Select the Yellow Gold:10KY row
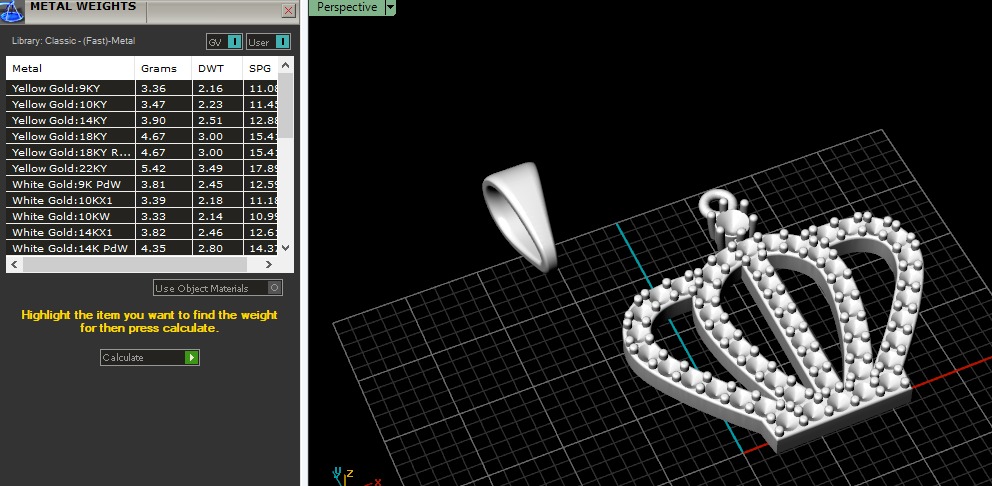The width and height of the screenshot is (992, 486). [142, 104]
